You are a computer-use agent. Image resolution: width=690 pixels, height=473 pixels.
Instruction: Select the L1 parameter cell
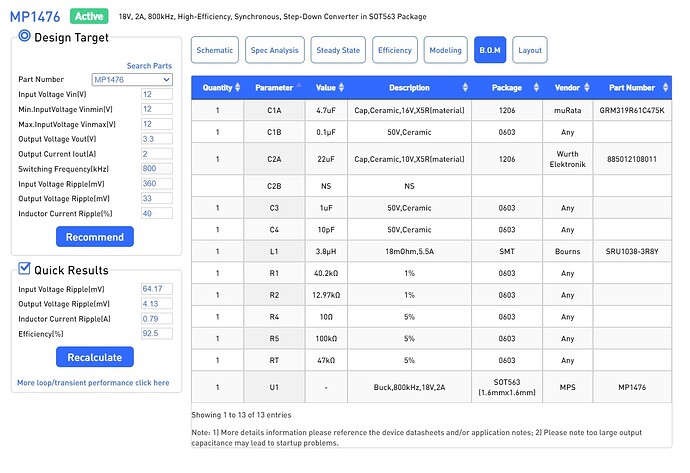coord(274,251)
